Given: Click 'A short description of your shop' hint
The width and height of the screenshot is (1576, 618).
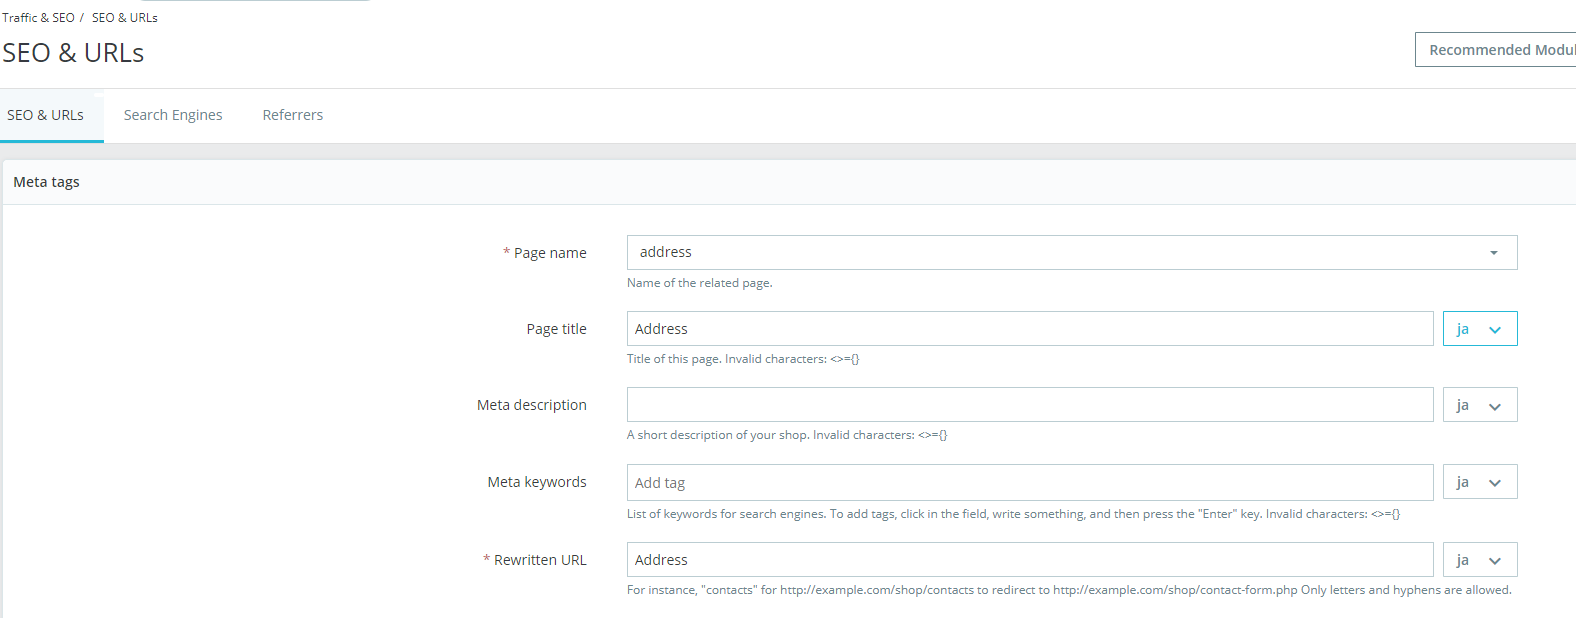Looking at the screenshot, I should 787,435.
